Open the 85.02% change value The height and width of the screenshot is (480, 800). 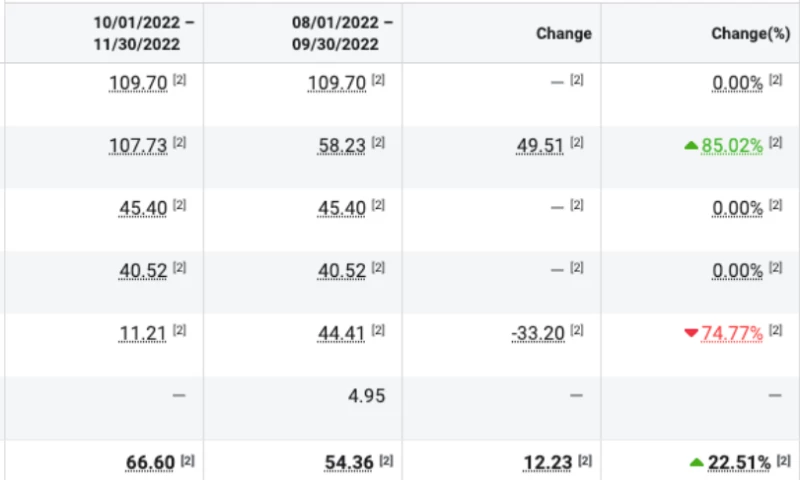click(732, 146)
